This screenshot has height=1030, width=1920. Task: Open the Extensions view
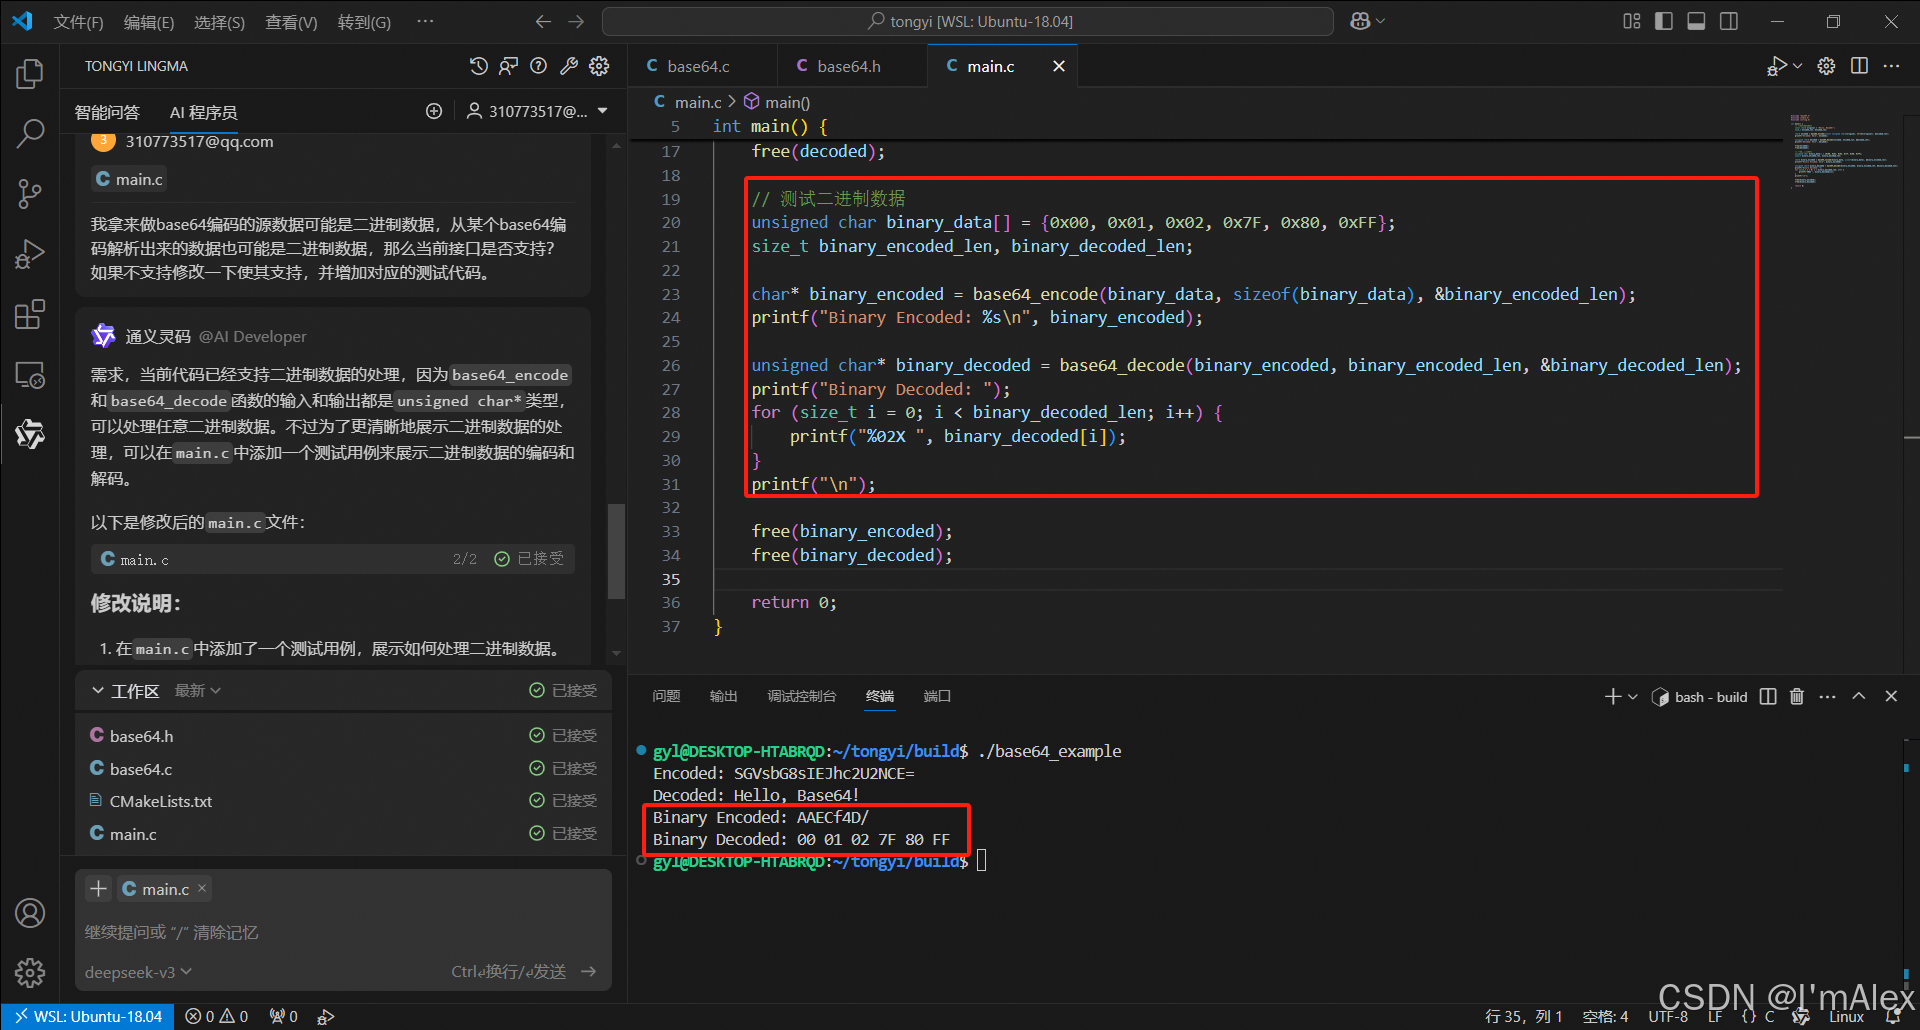pos(30,314)
